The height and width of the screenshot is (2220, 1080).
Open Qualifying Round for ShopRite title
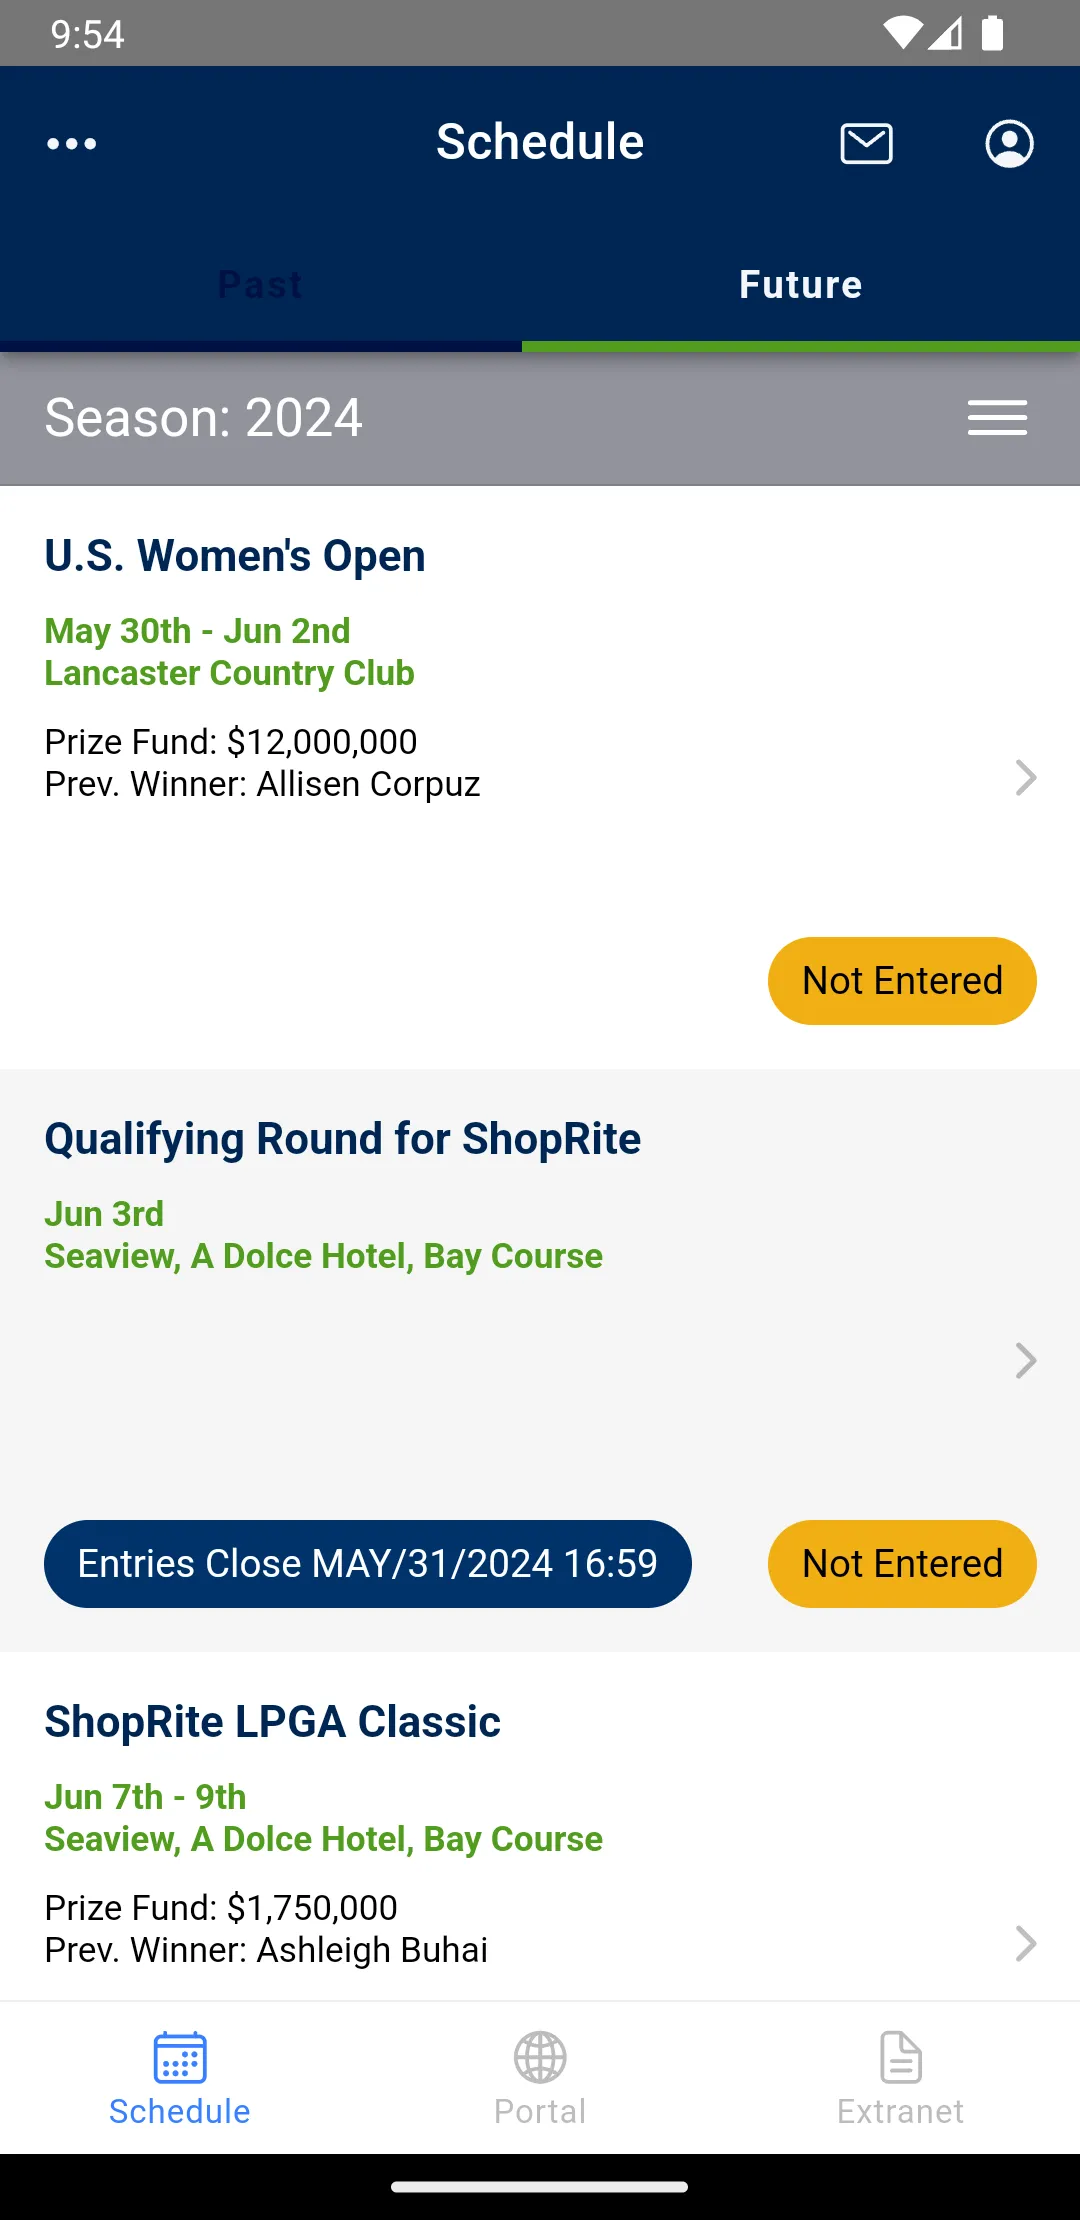(342, 1139)
